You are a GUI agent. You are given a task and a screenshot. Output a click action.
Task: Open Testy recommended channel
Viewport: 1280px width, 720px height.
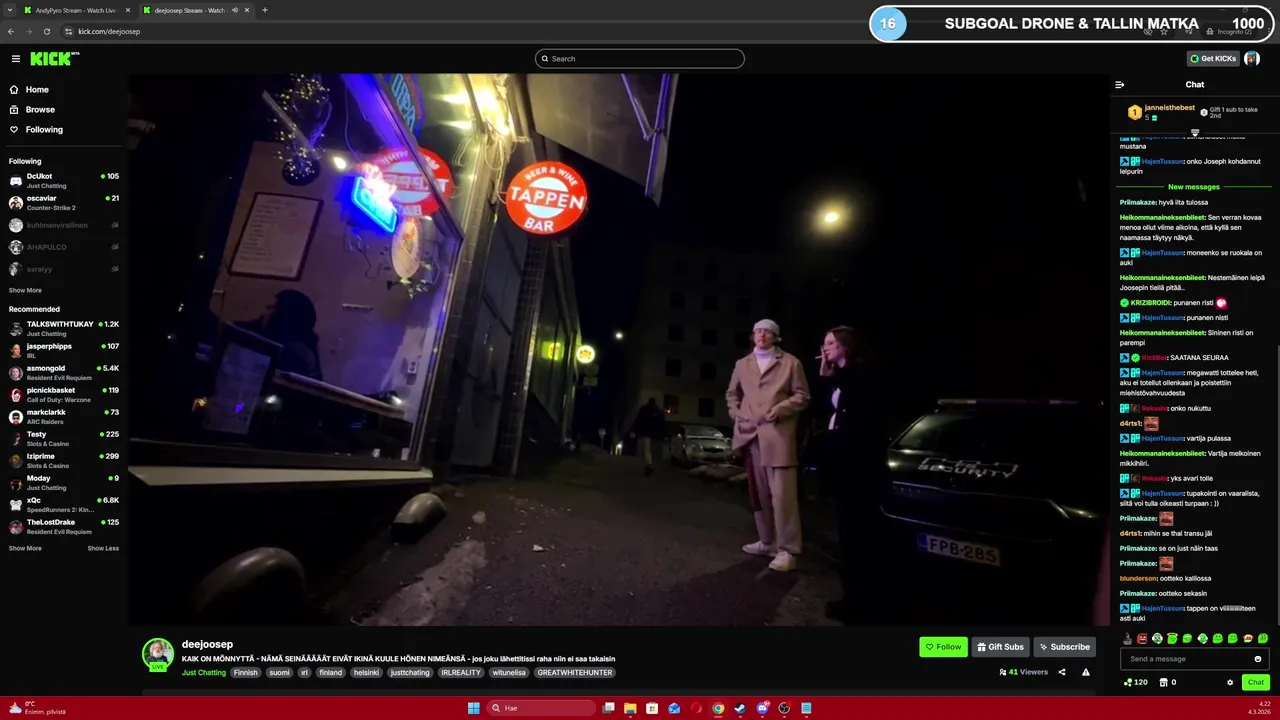coord(64,438)
